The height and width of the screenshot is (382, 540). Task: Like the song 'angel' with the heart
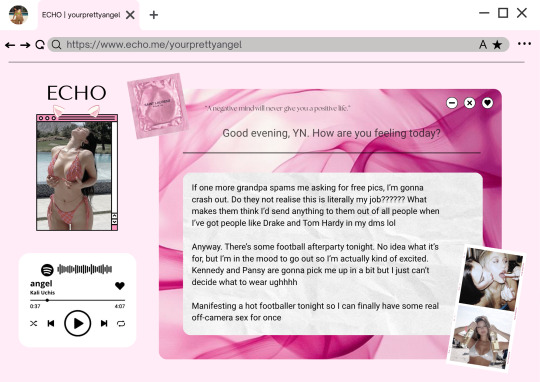(120, 286)
